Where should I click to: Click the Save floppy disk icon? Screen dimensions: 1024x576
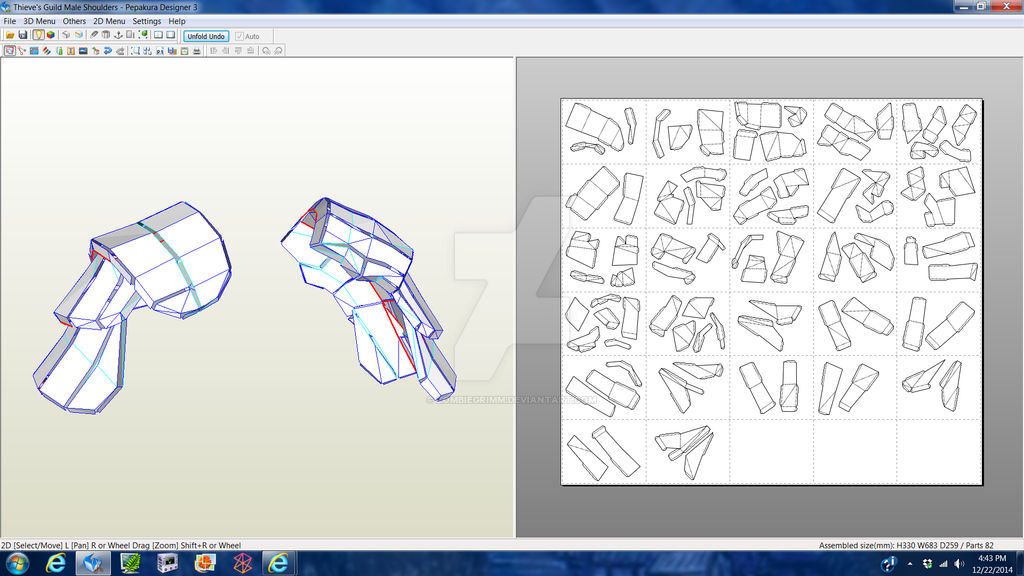23,35
